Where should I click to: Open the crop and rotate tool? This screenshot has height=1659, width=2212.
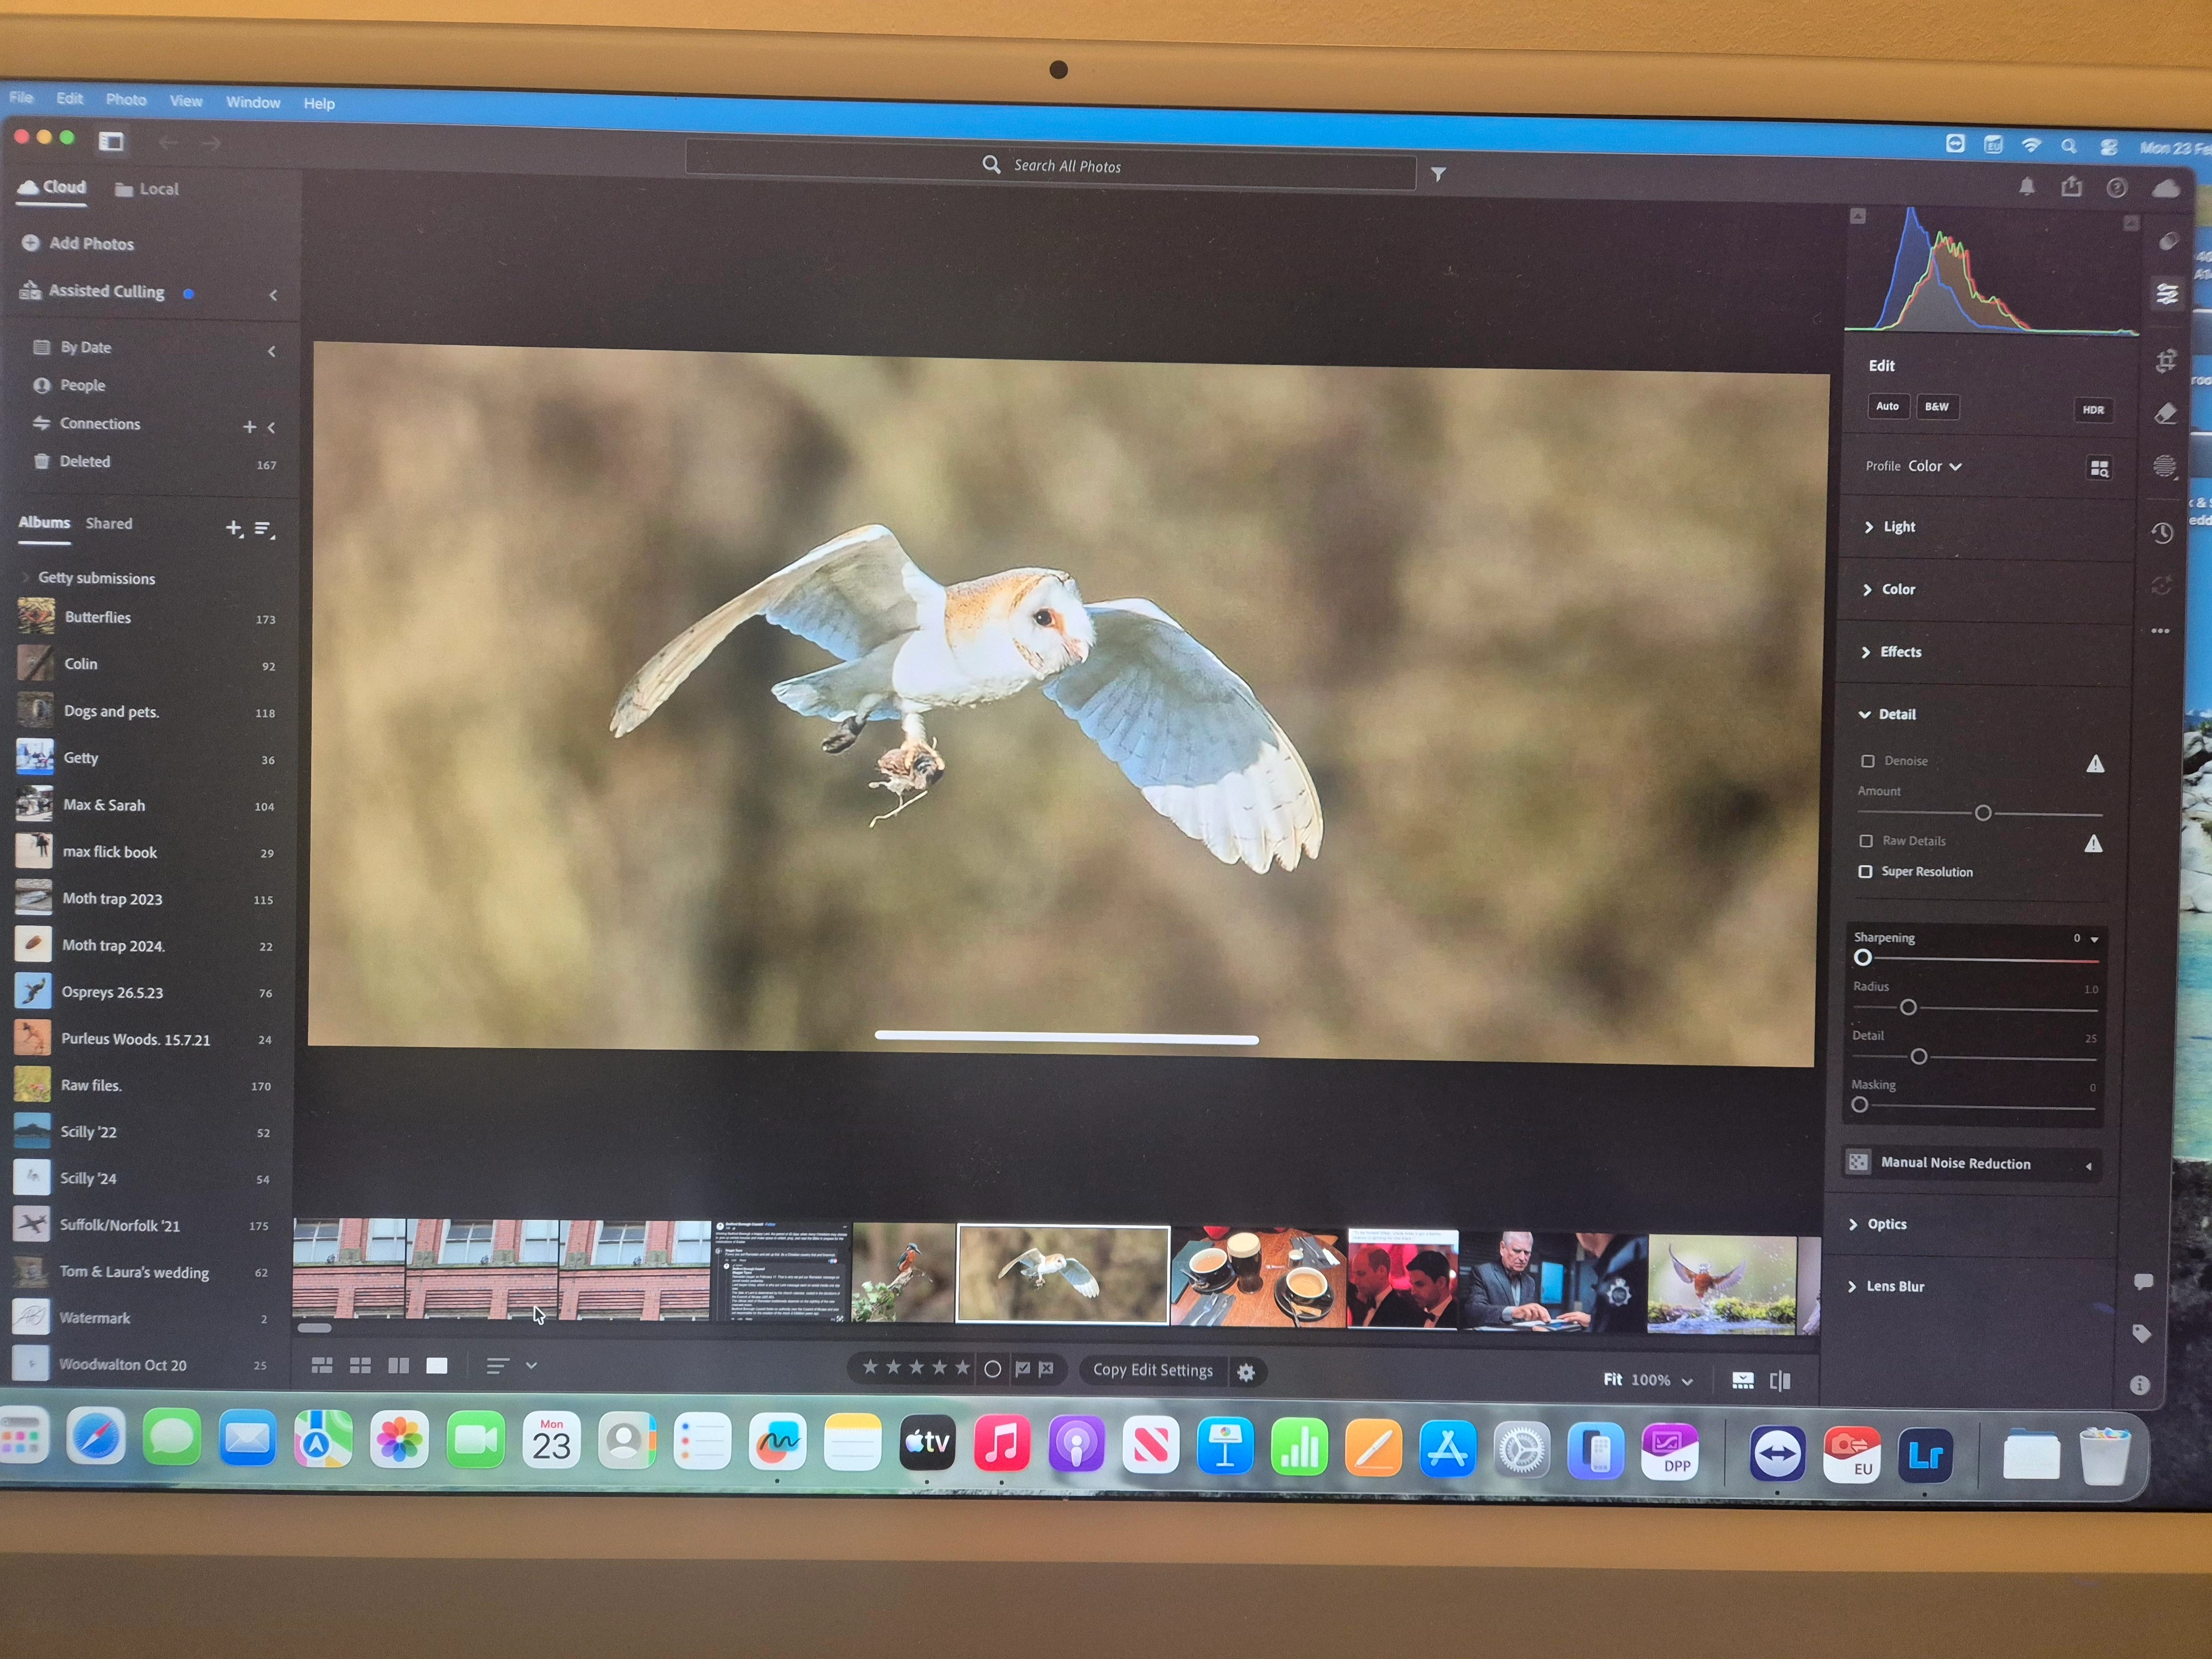pos(2166,362)
